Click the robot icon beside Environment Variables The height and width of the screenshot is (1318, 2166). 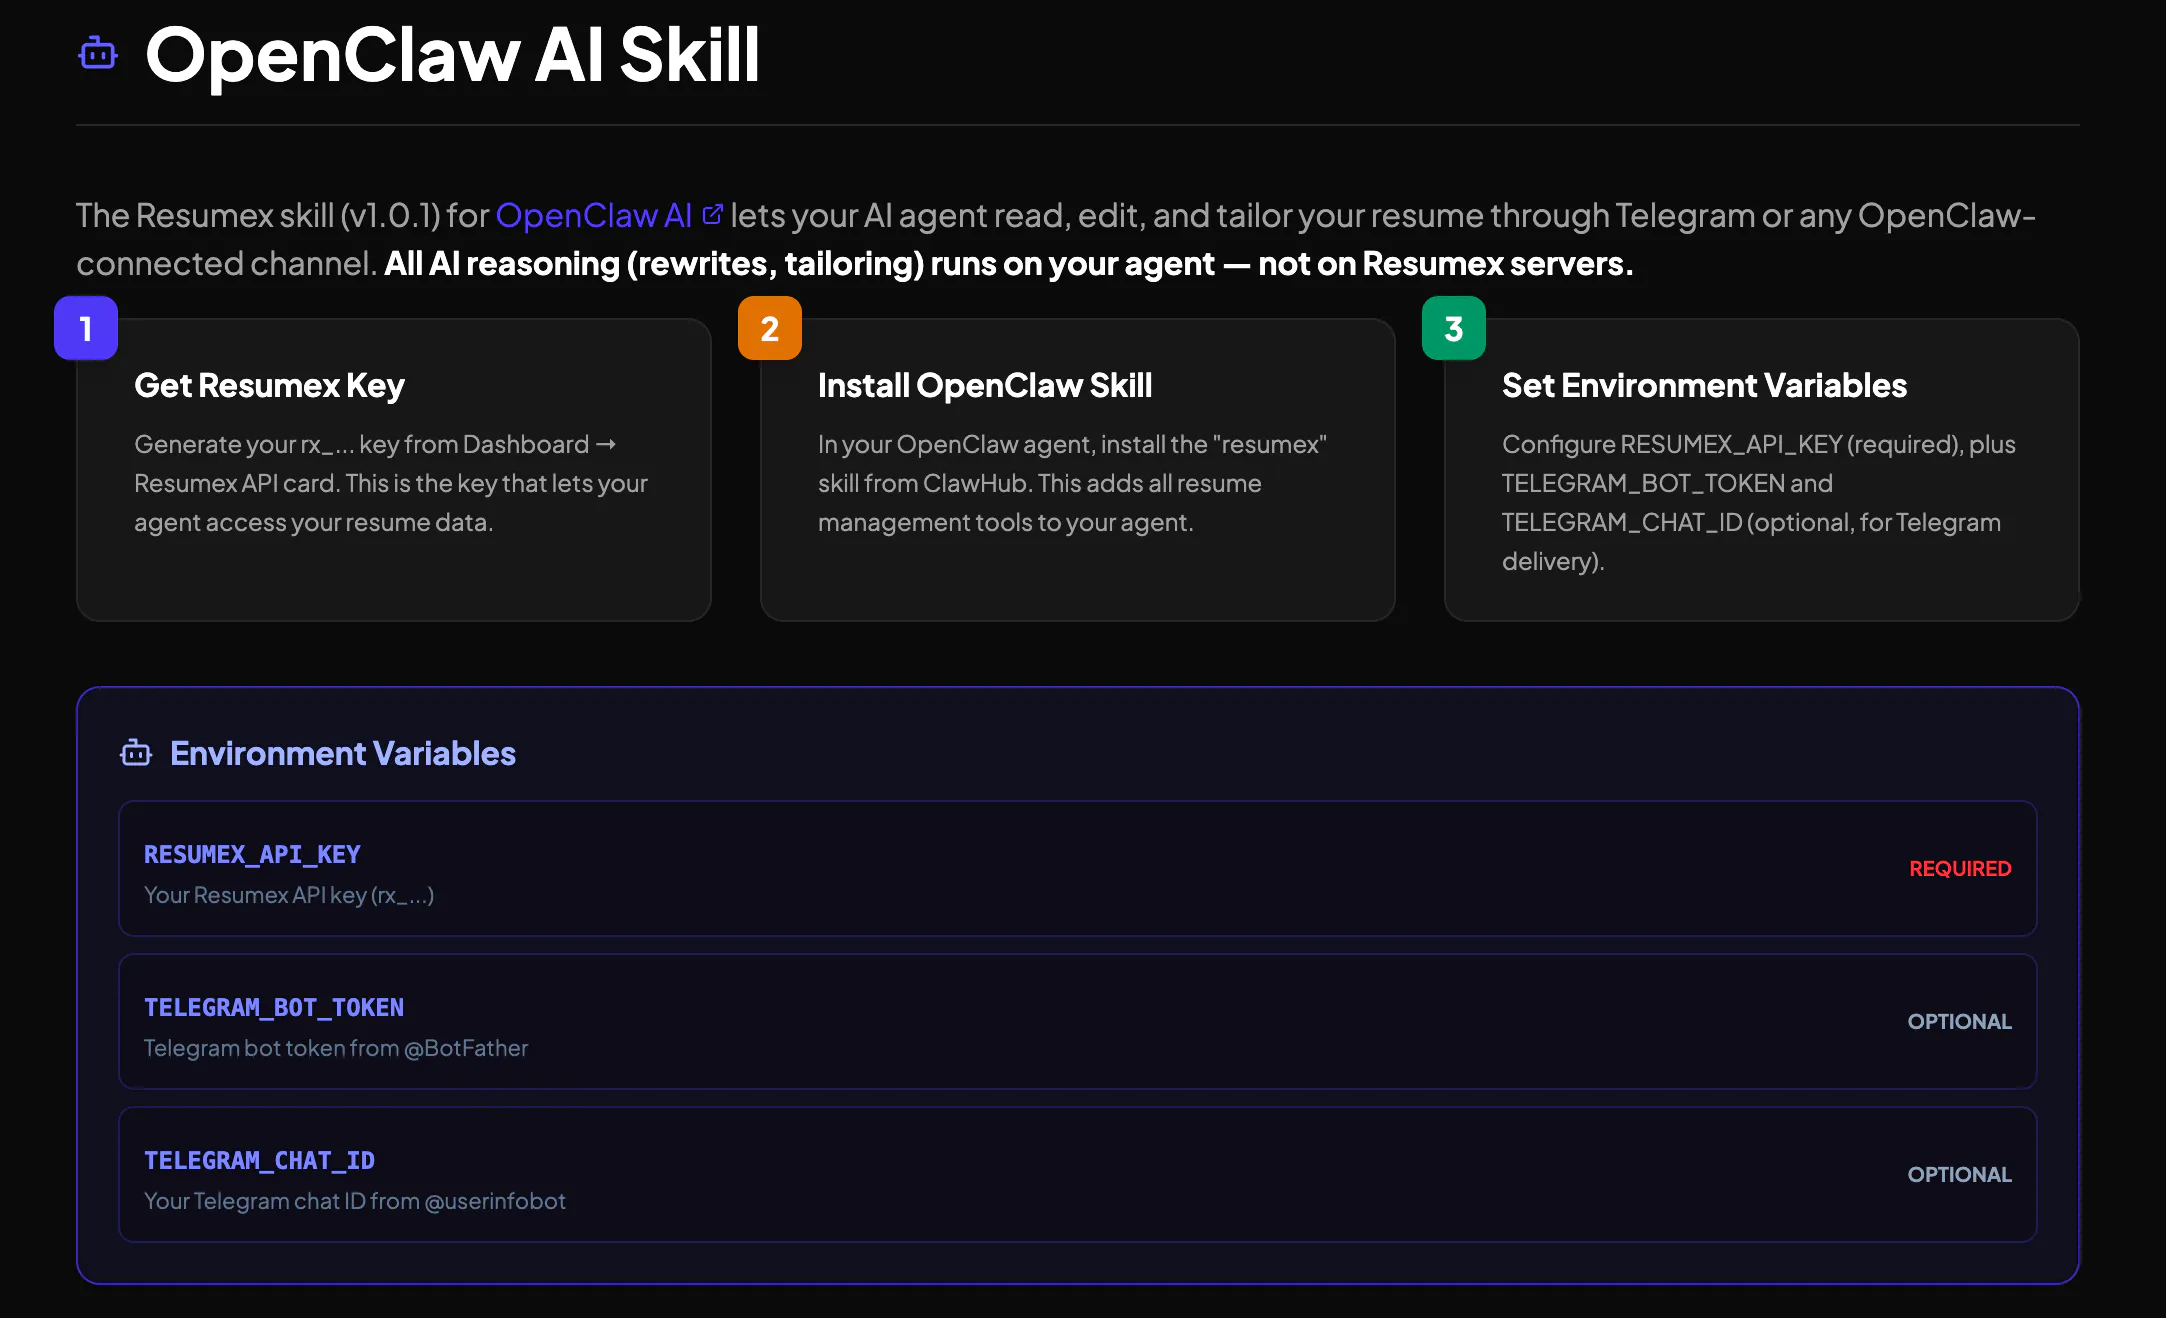pyautogui.click(x=136, y=753)
